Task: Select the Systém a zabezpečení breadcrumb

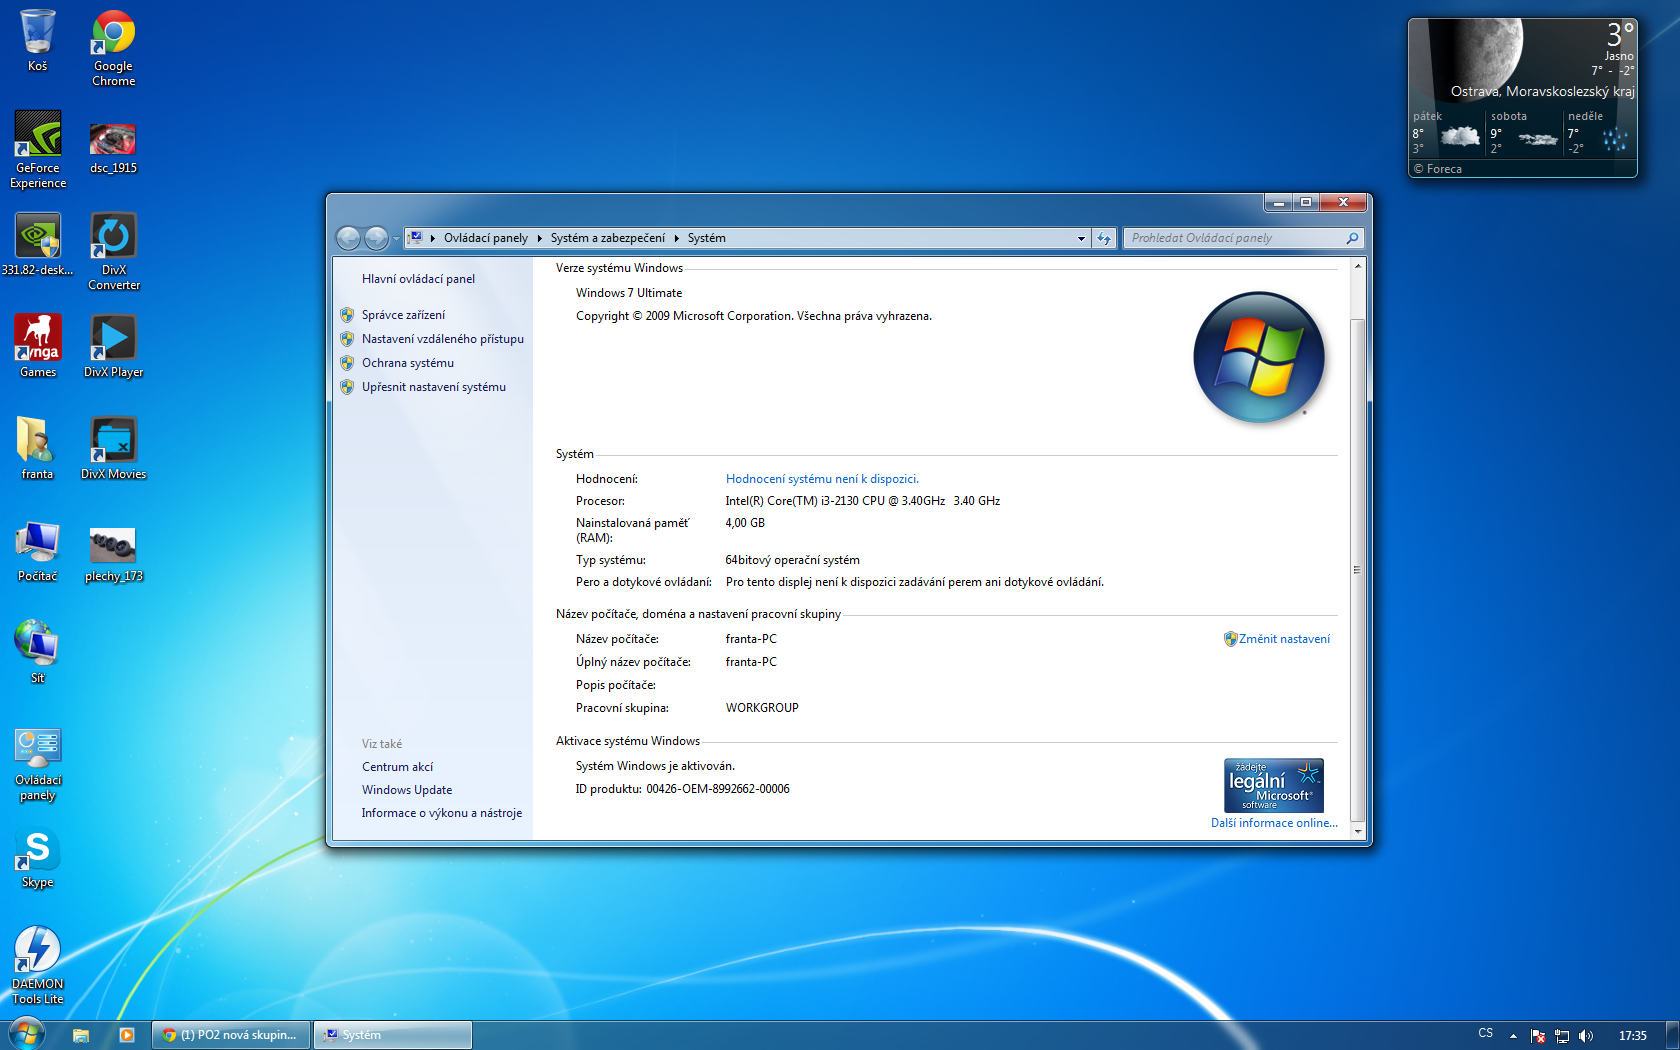Action: [x=607, y=238]
